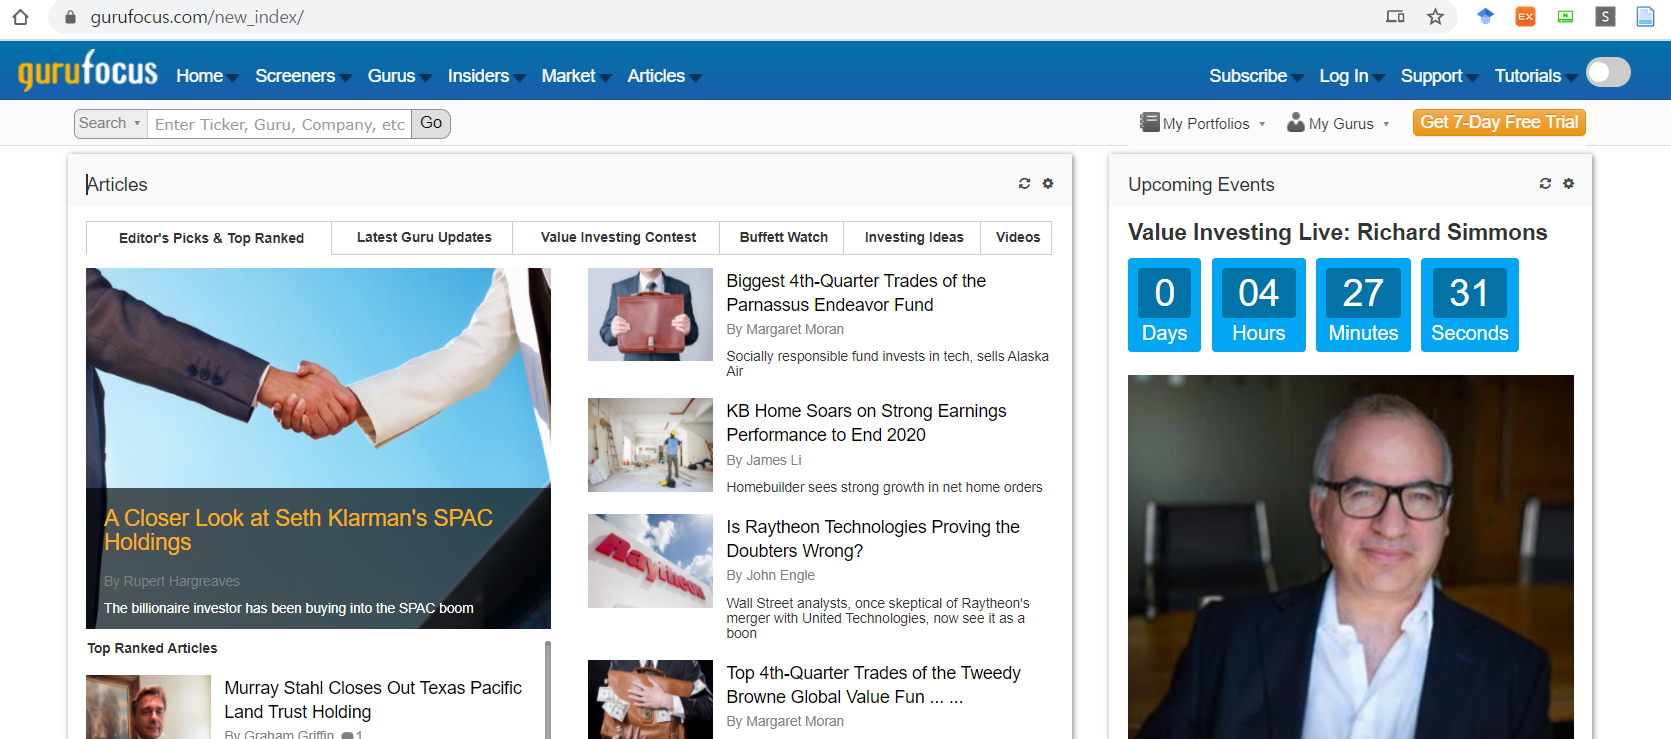Click the blue graduation cap extension icon
The height and width of the screenshot is (739, 1671).
1485,16
